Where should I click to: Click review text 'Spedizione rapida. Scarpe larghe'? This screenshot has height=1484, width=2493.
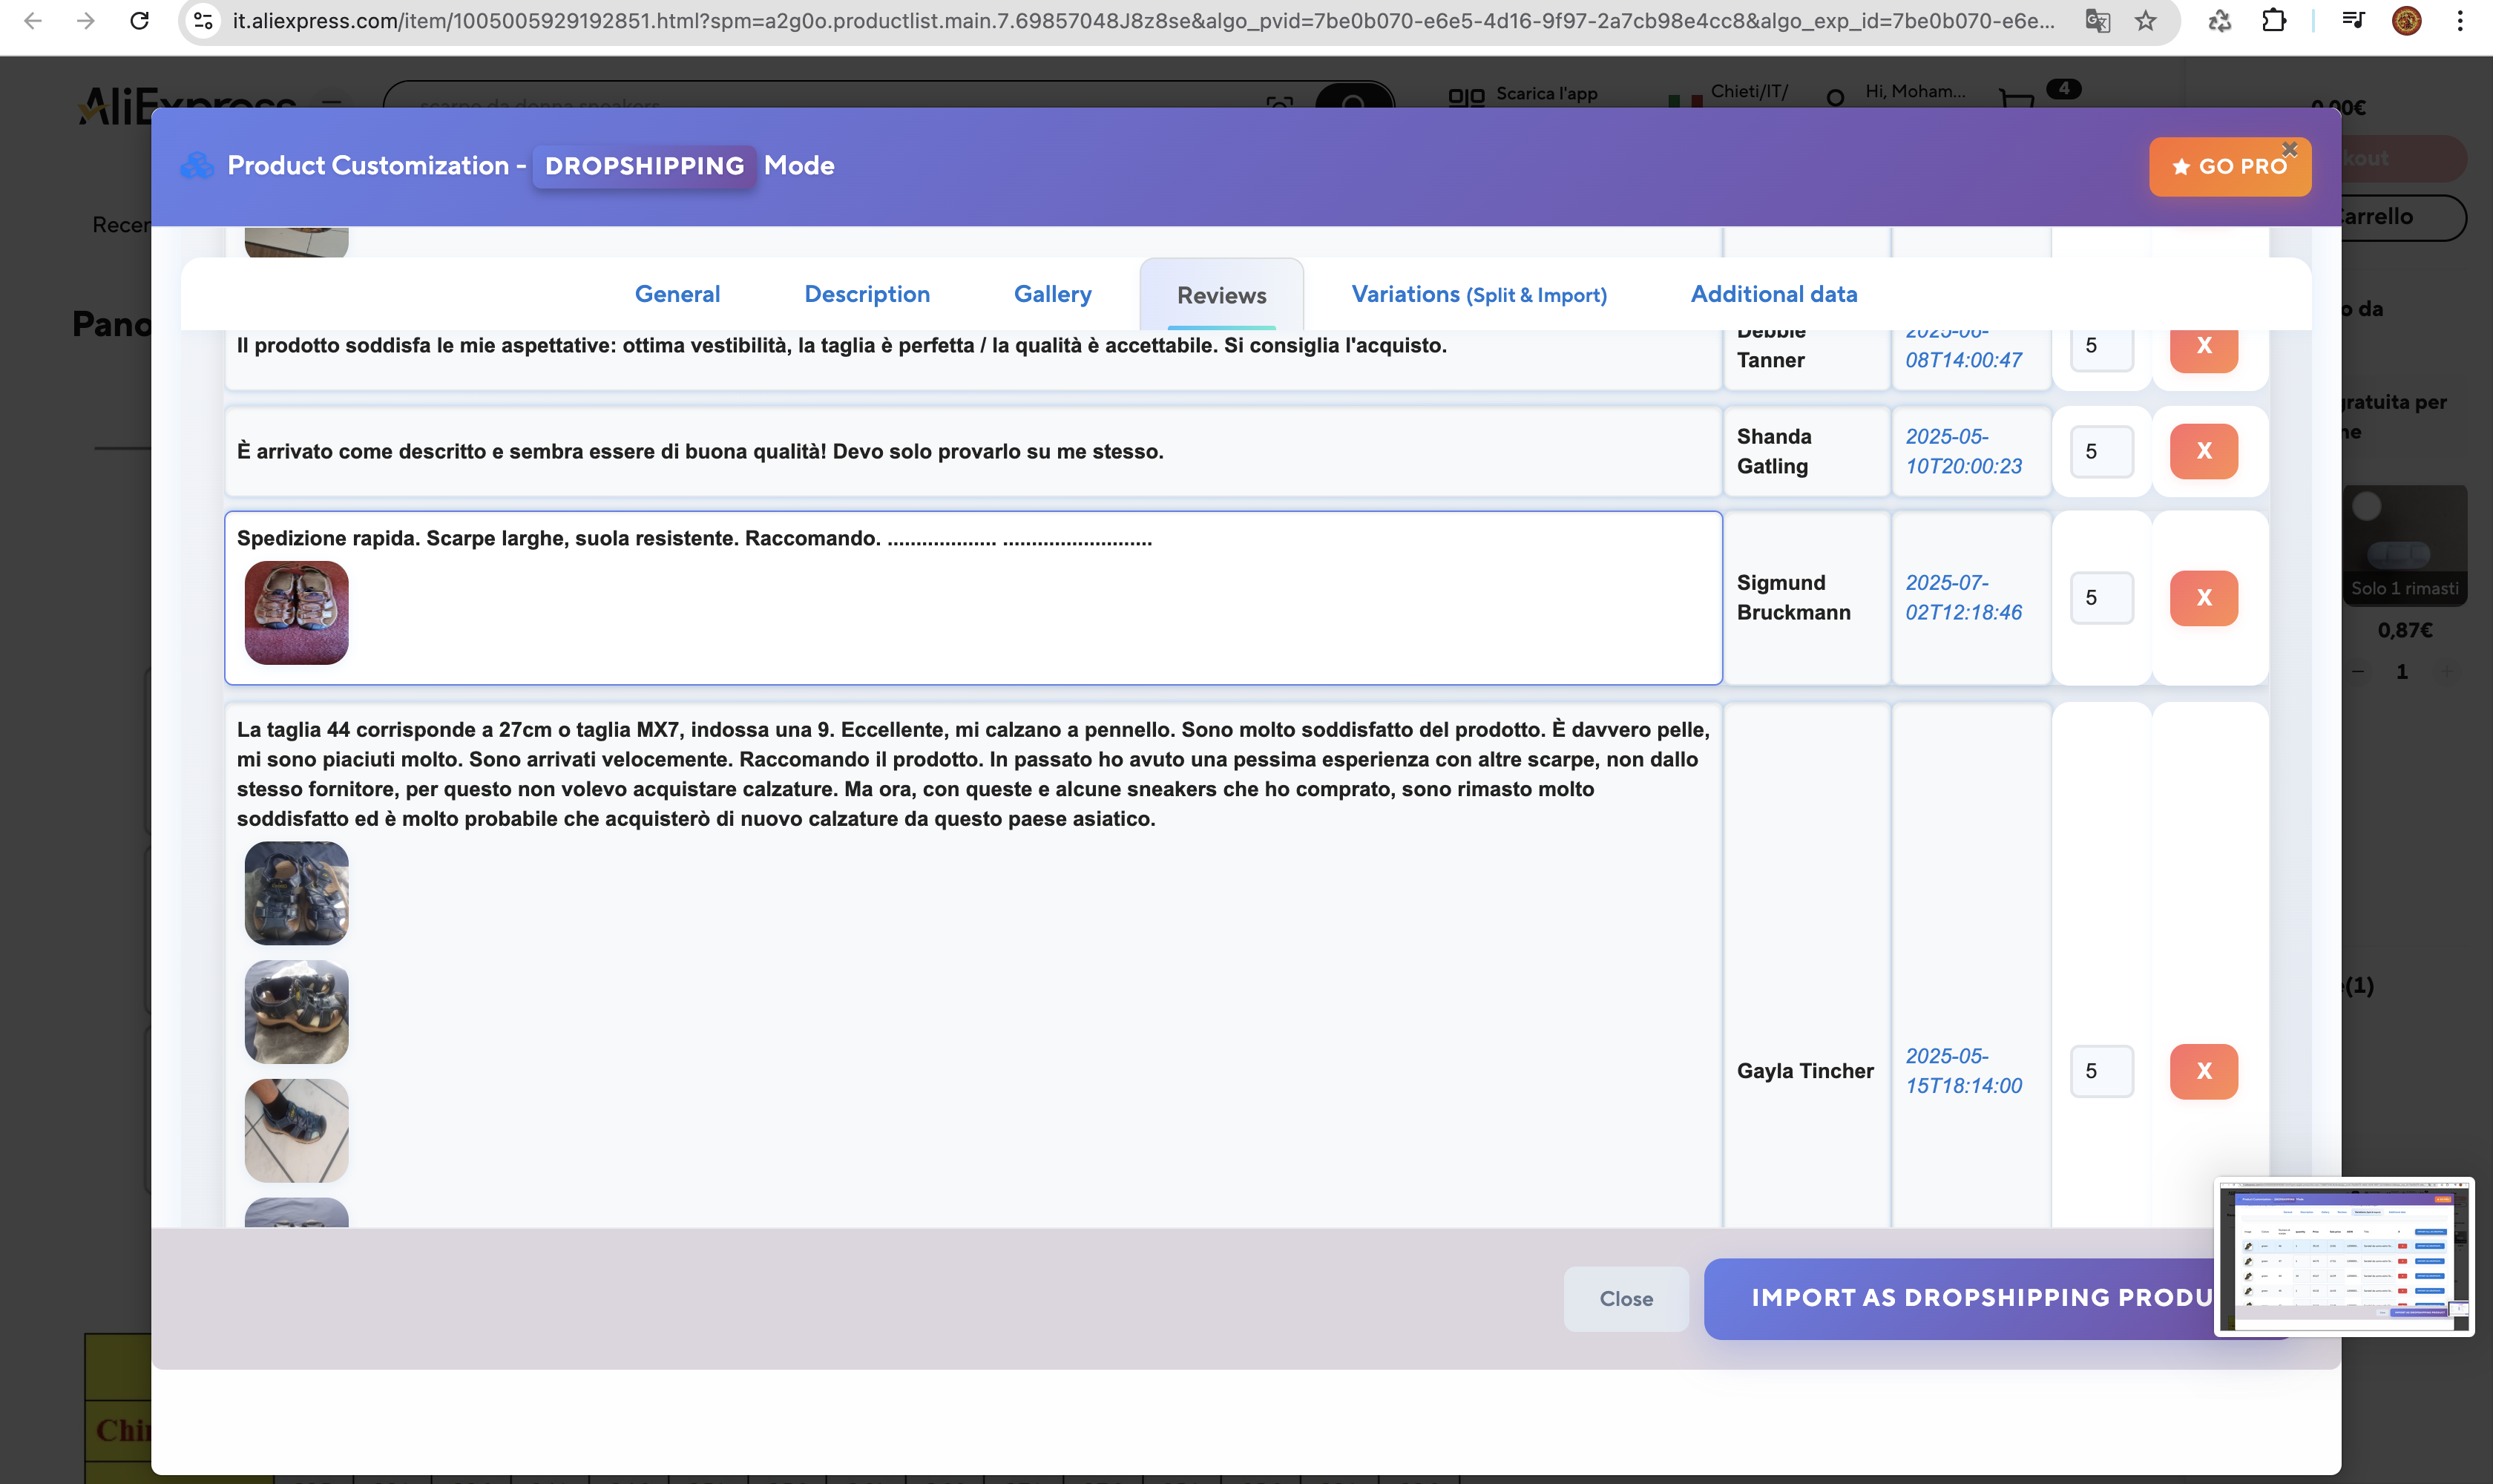tap(694, 538)
